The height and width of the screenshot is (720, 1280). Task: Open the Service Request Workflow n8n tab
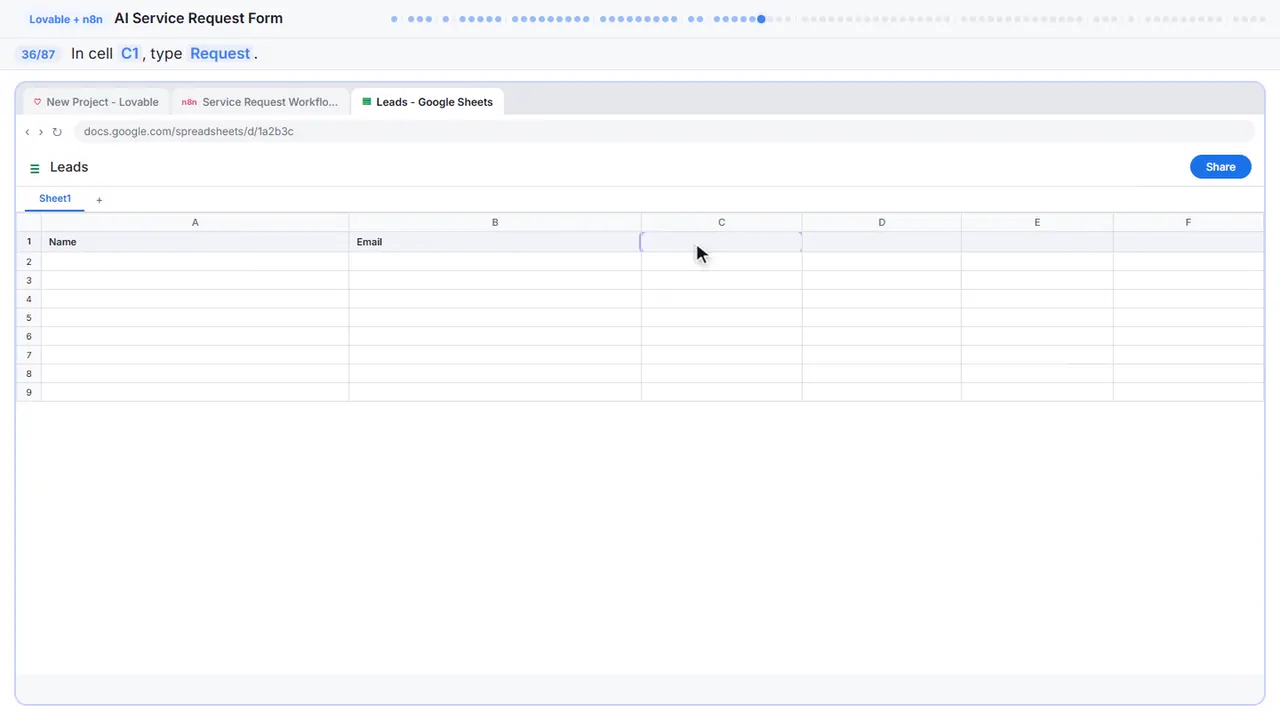[260, 102]
